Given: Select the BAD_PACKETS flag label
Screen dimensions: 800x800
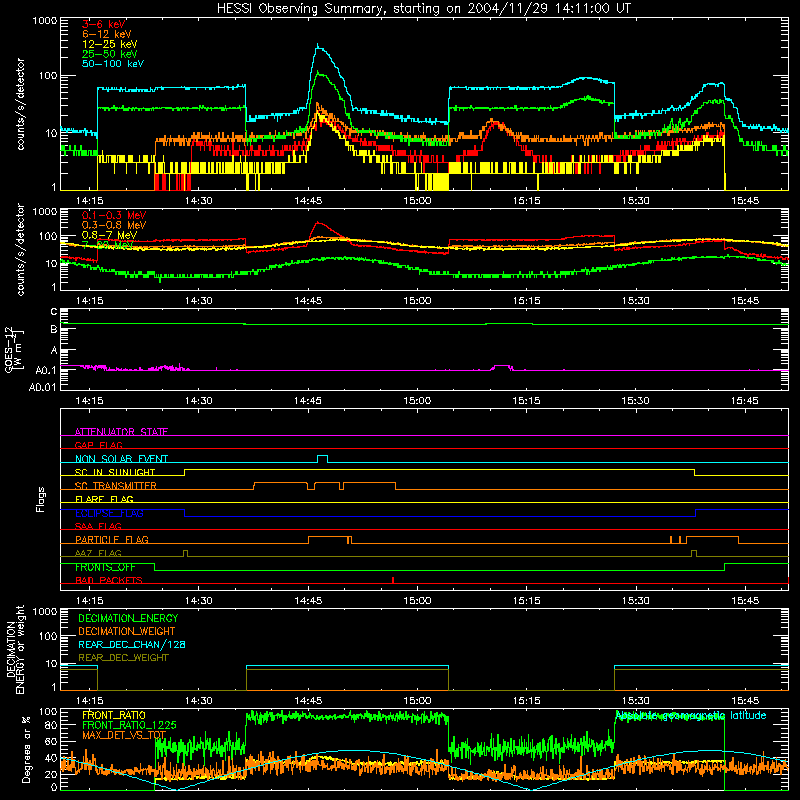Looking at the screenshot, I should (109, 580).
